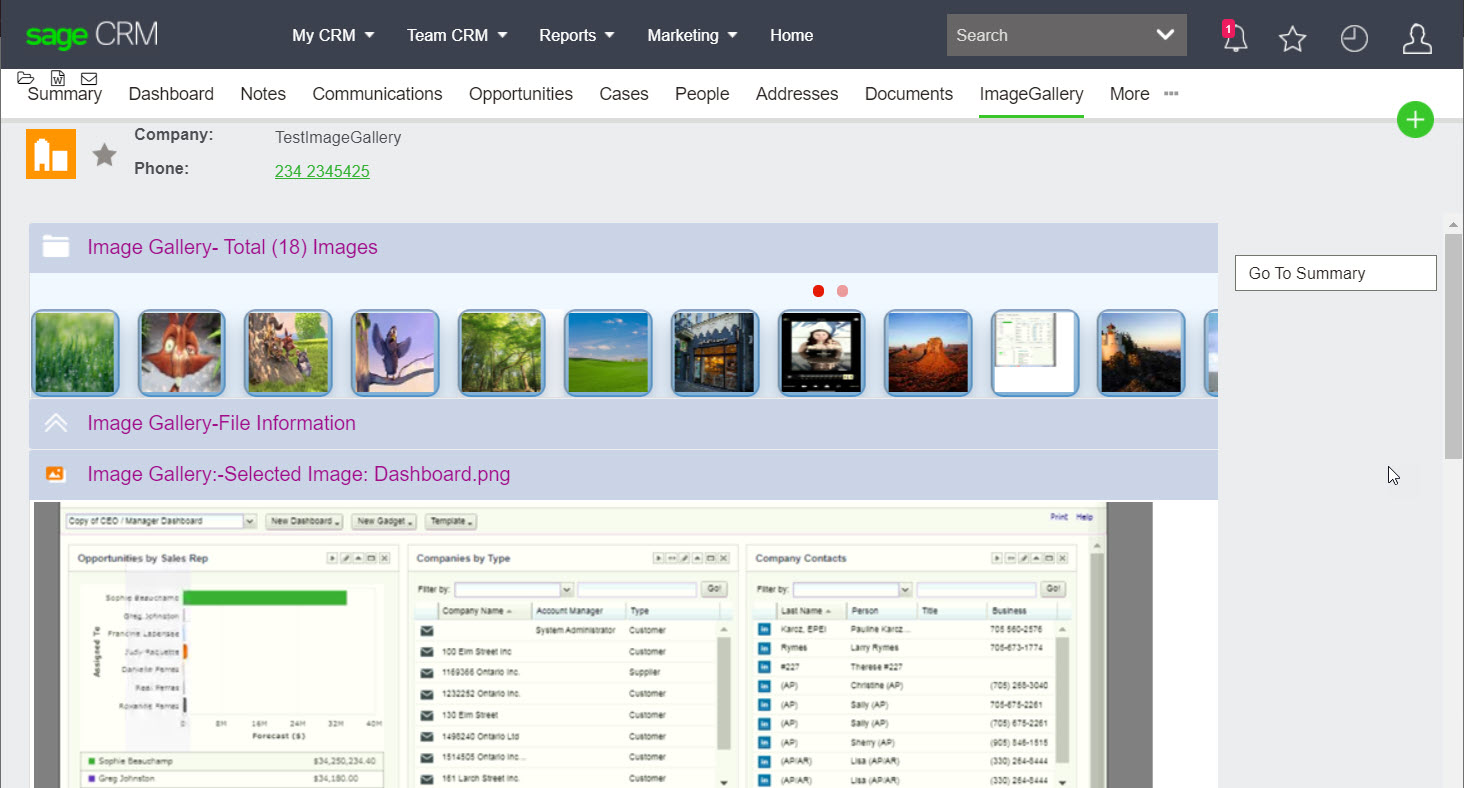1464x788 pixels.
Task: Go to Home in top navigation
Action: point(791,35)
